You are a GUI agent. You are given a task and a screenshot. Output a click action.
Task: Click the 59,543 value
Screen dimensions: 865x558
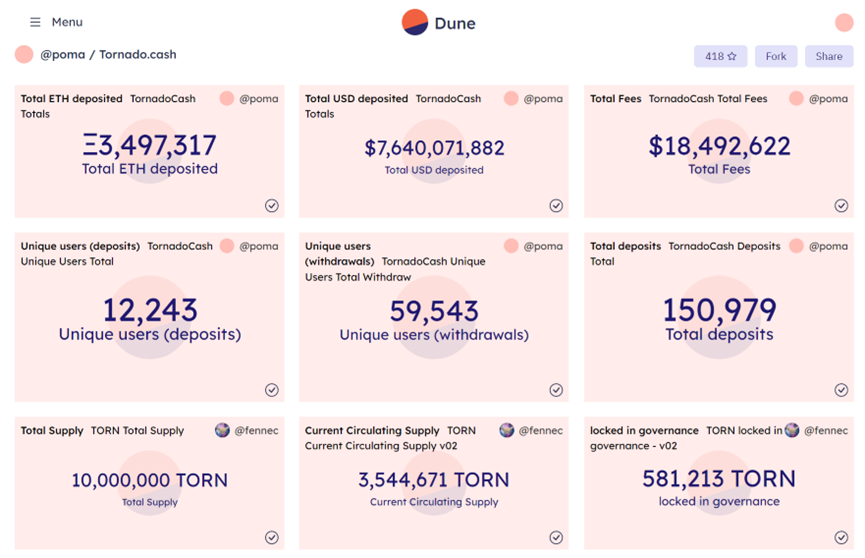434,311
